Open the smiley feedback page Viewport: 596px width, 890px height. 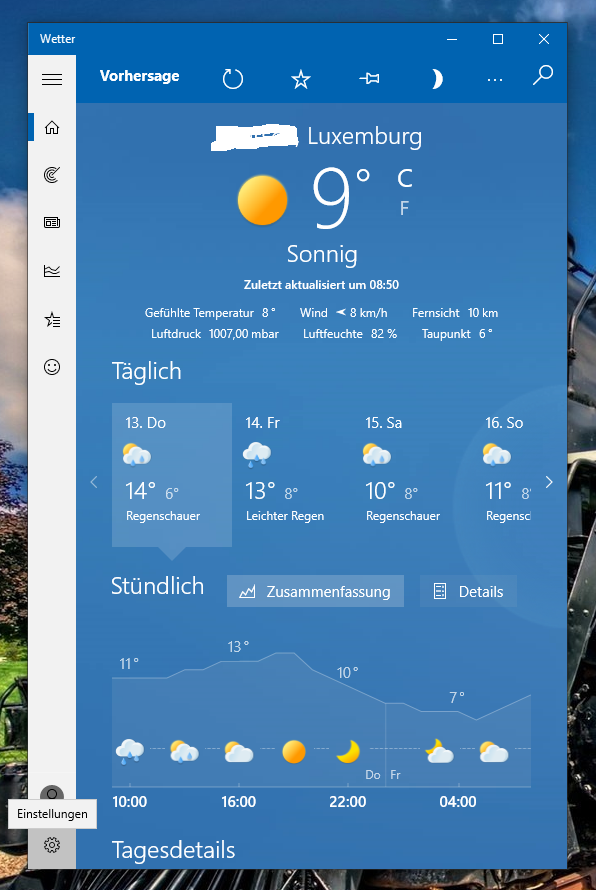click(x=52, y=367)
